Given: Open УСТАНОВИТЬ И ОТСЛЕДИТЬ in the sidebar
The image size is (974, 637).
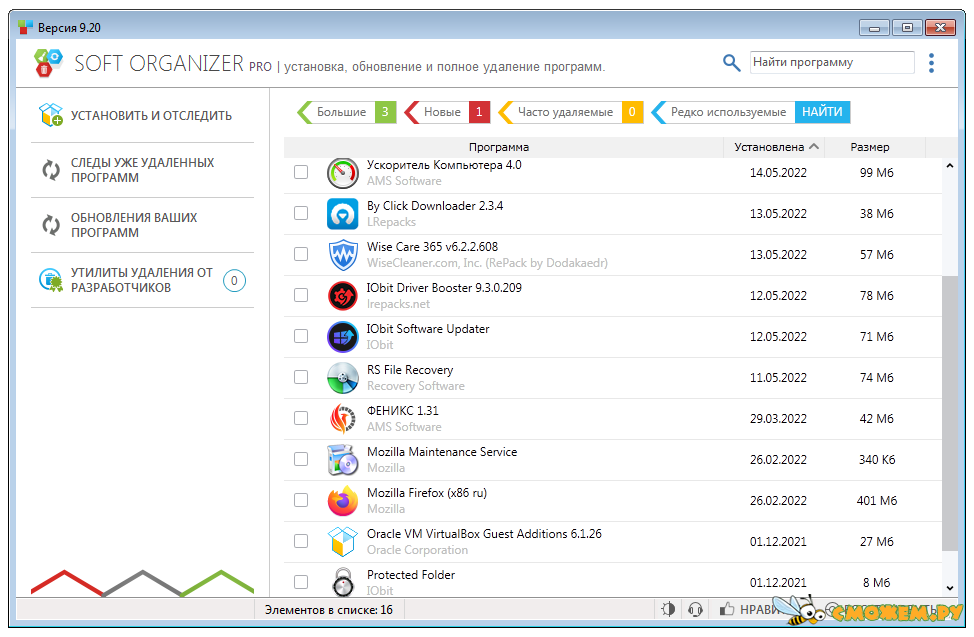Looking at the screenshot, I should pos(142,116).
